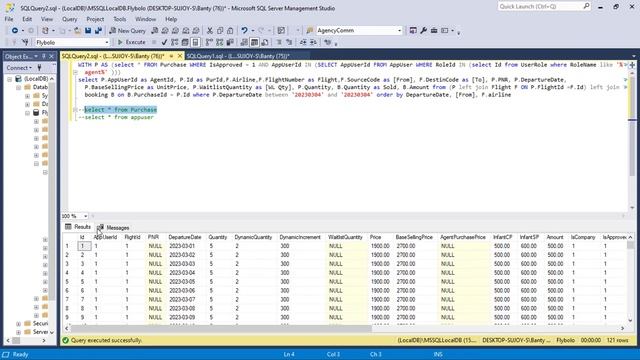Toggle Object Explorer auto-hide pin
The width and height of the screenshot is (640, 360).
pos(44,56)
